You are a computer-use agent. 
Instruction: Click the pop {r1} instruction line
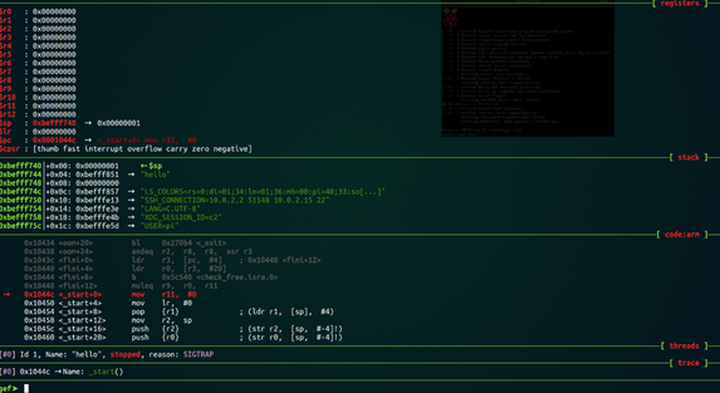point(179,312)
